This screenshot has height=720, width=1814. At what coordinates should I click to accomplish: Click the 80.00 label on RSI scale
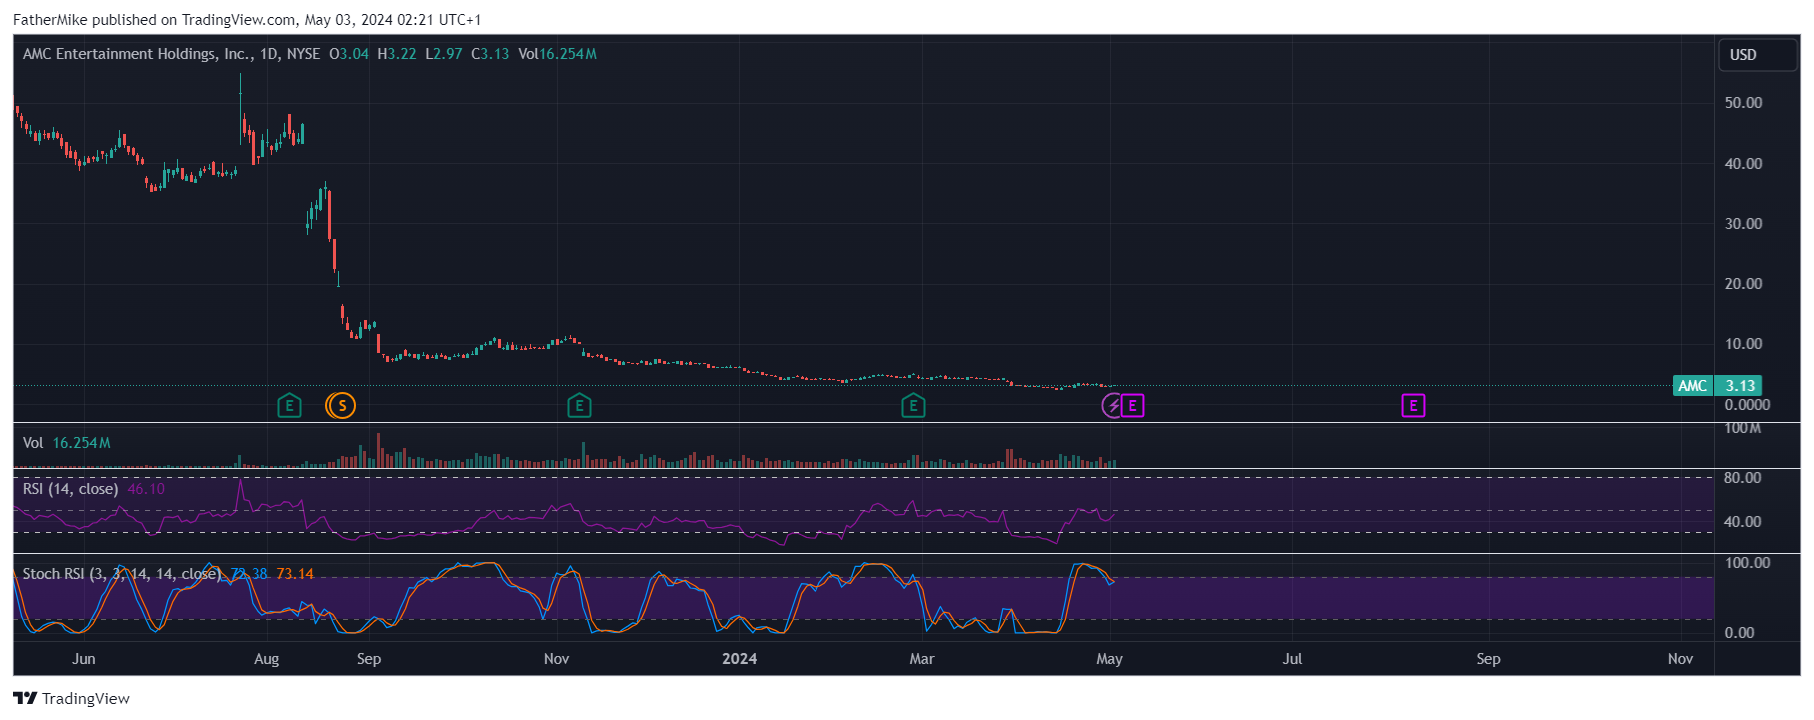point(1742,478)
